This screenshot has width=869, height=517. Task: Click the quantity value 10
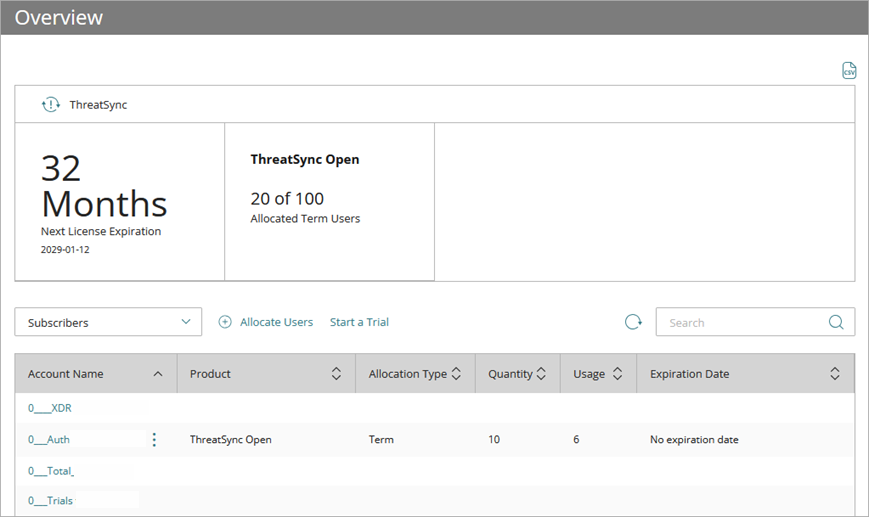coord(494,439)
